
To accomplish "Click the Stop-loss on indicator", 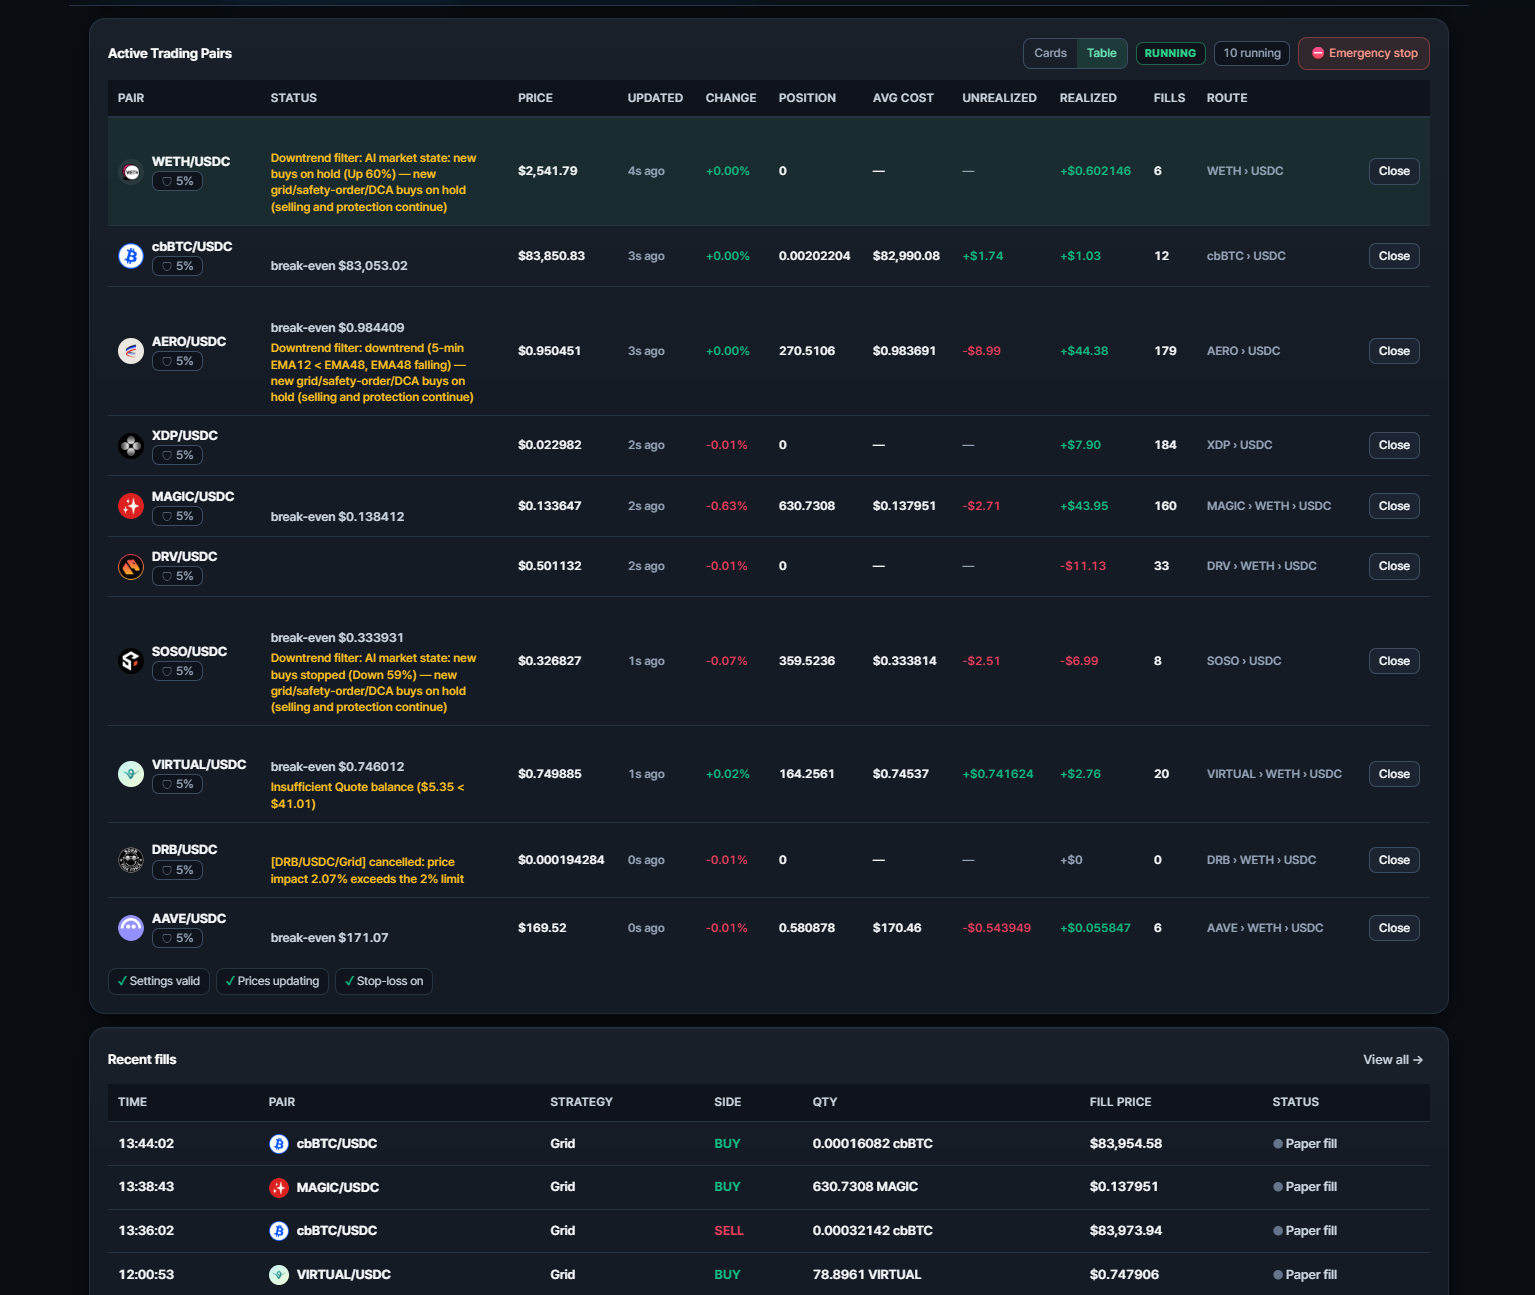I will click(384, 981).
